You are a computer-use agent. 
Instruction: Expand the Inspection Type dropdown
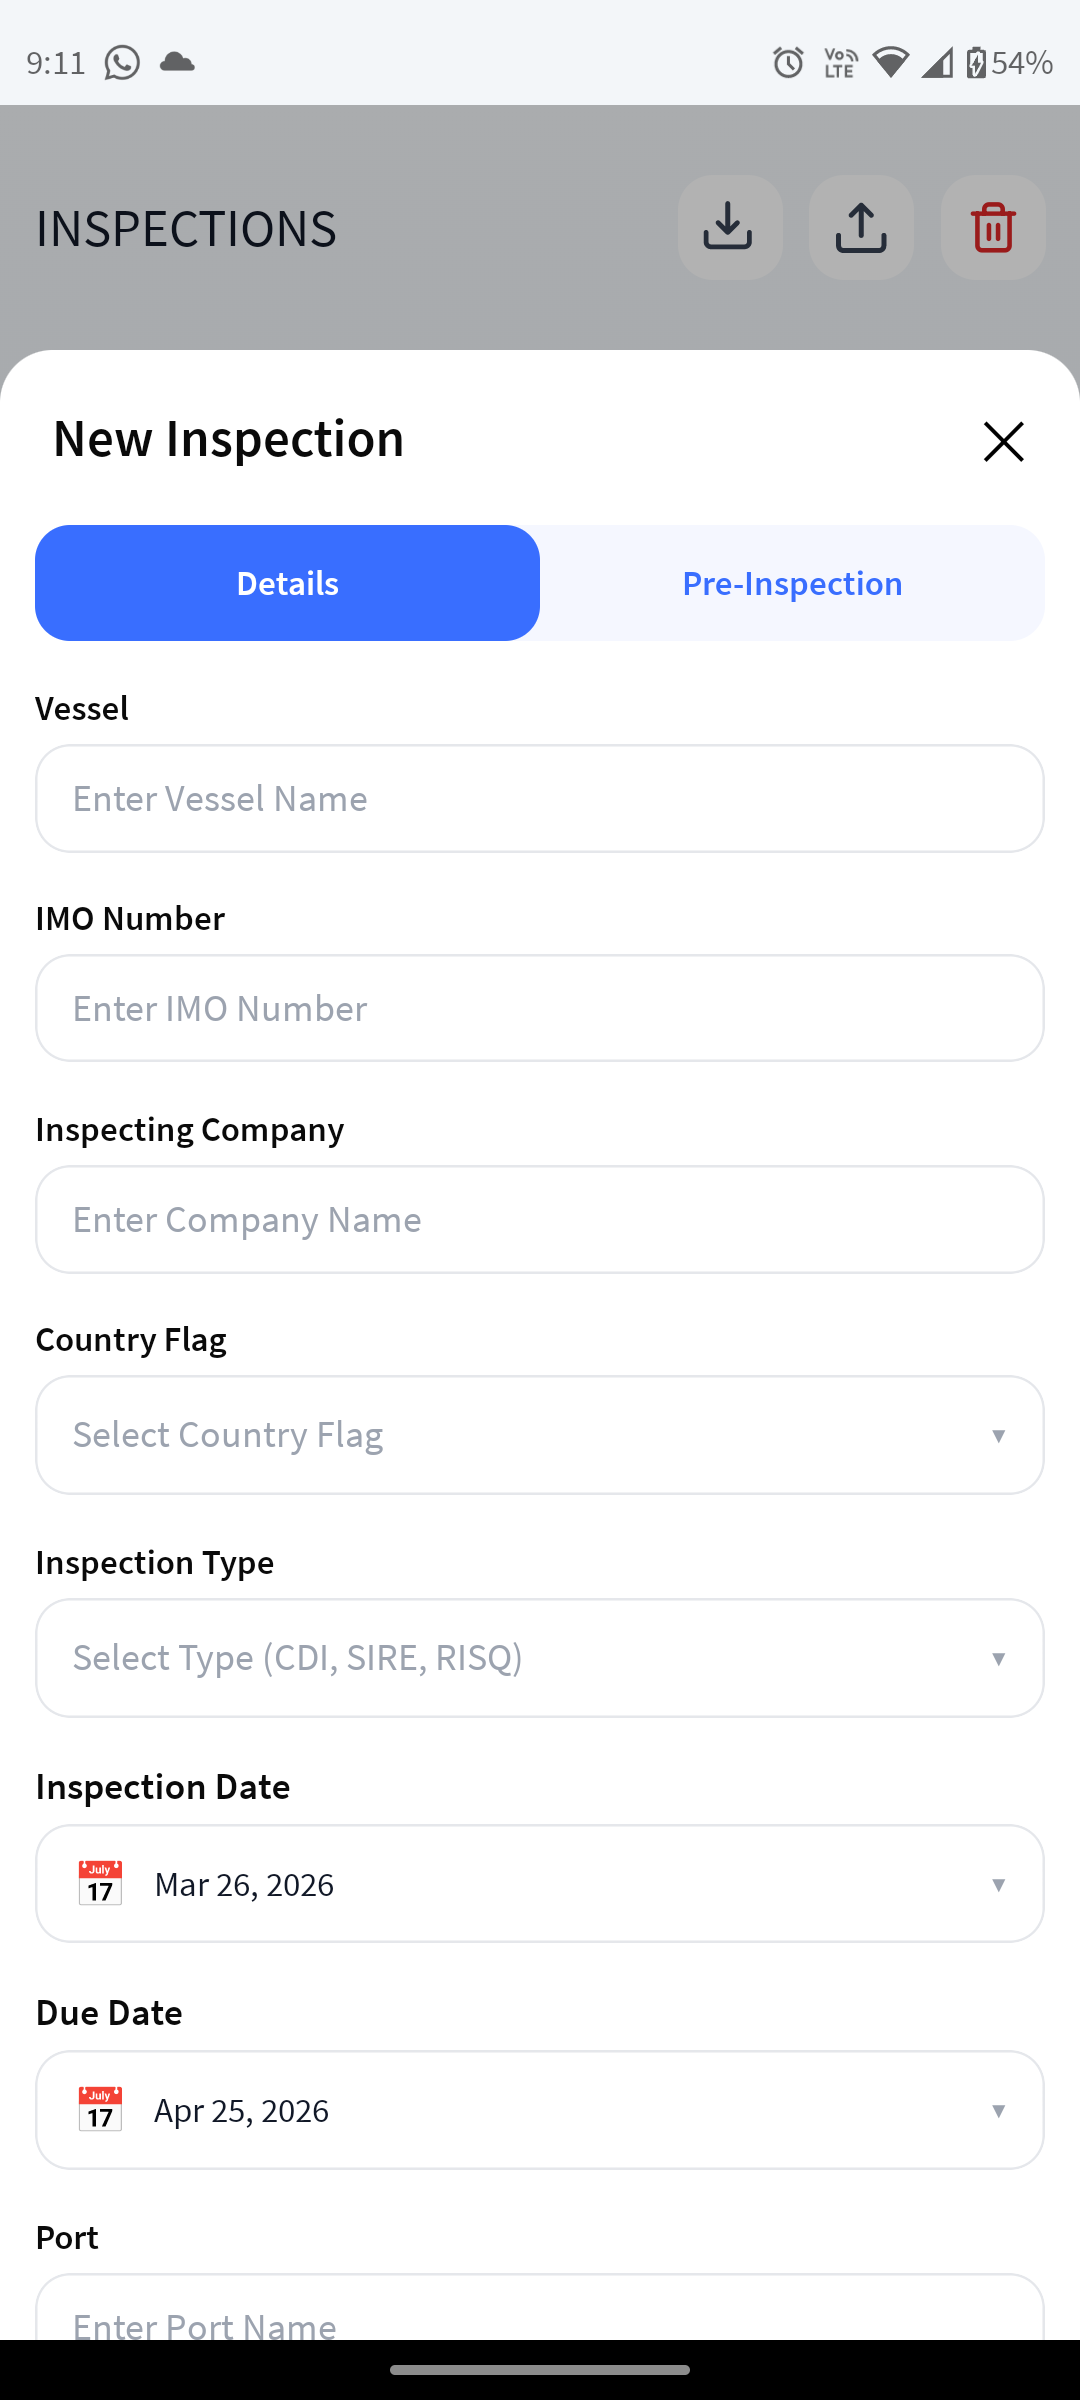(540, 1658)
